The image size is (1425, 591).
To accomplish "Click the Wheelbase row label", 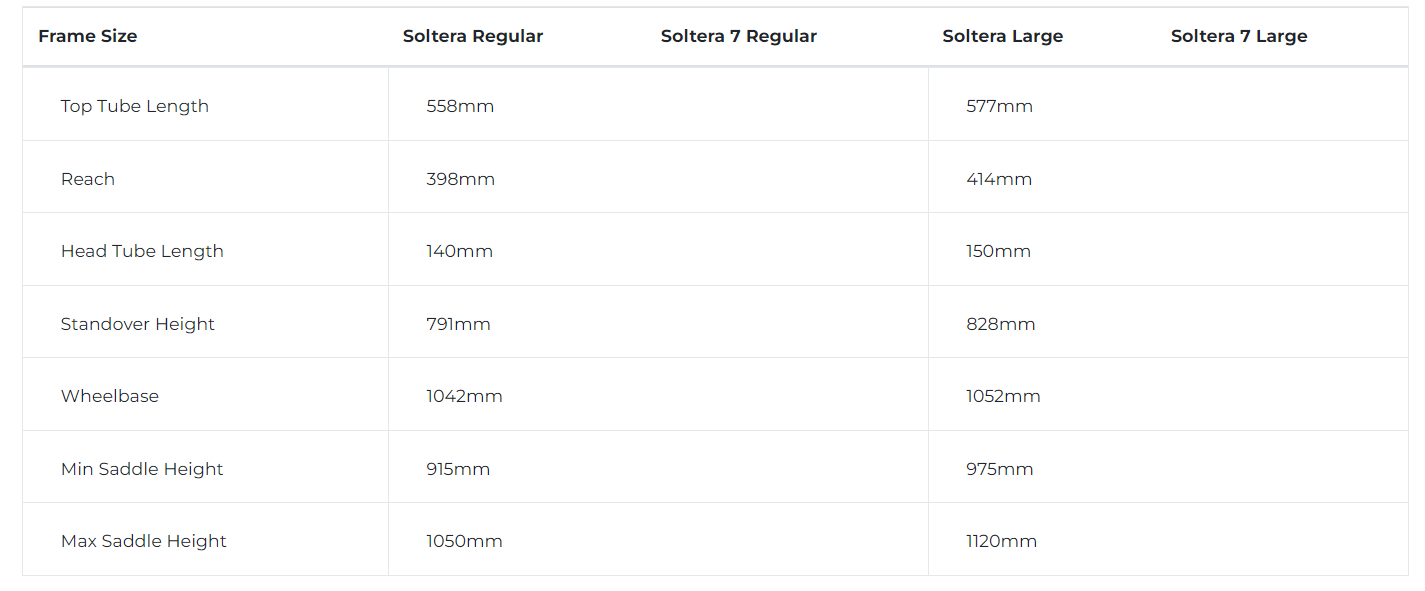I will [x=110, y=396].
